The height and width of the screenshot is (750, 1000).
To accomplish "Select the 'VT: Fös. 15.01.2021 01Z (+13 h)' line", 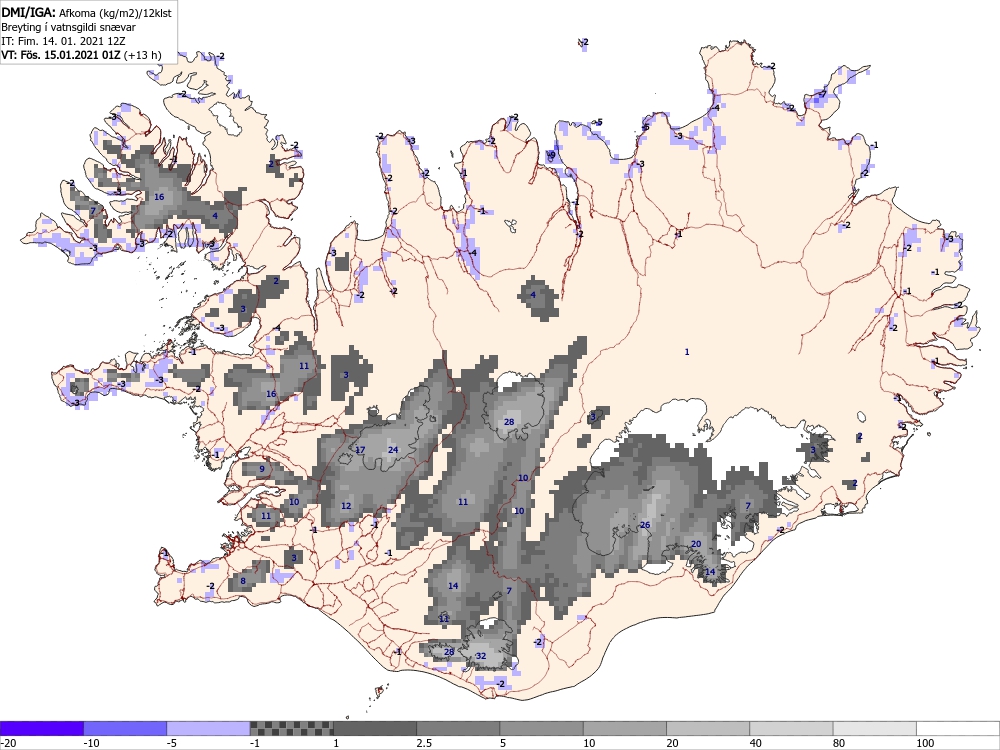I will point(81,55).
